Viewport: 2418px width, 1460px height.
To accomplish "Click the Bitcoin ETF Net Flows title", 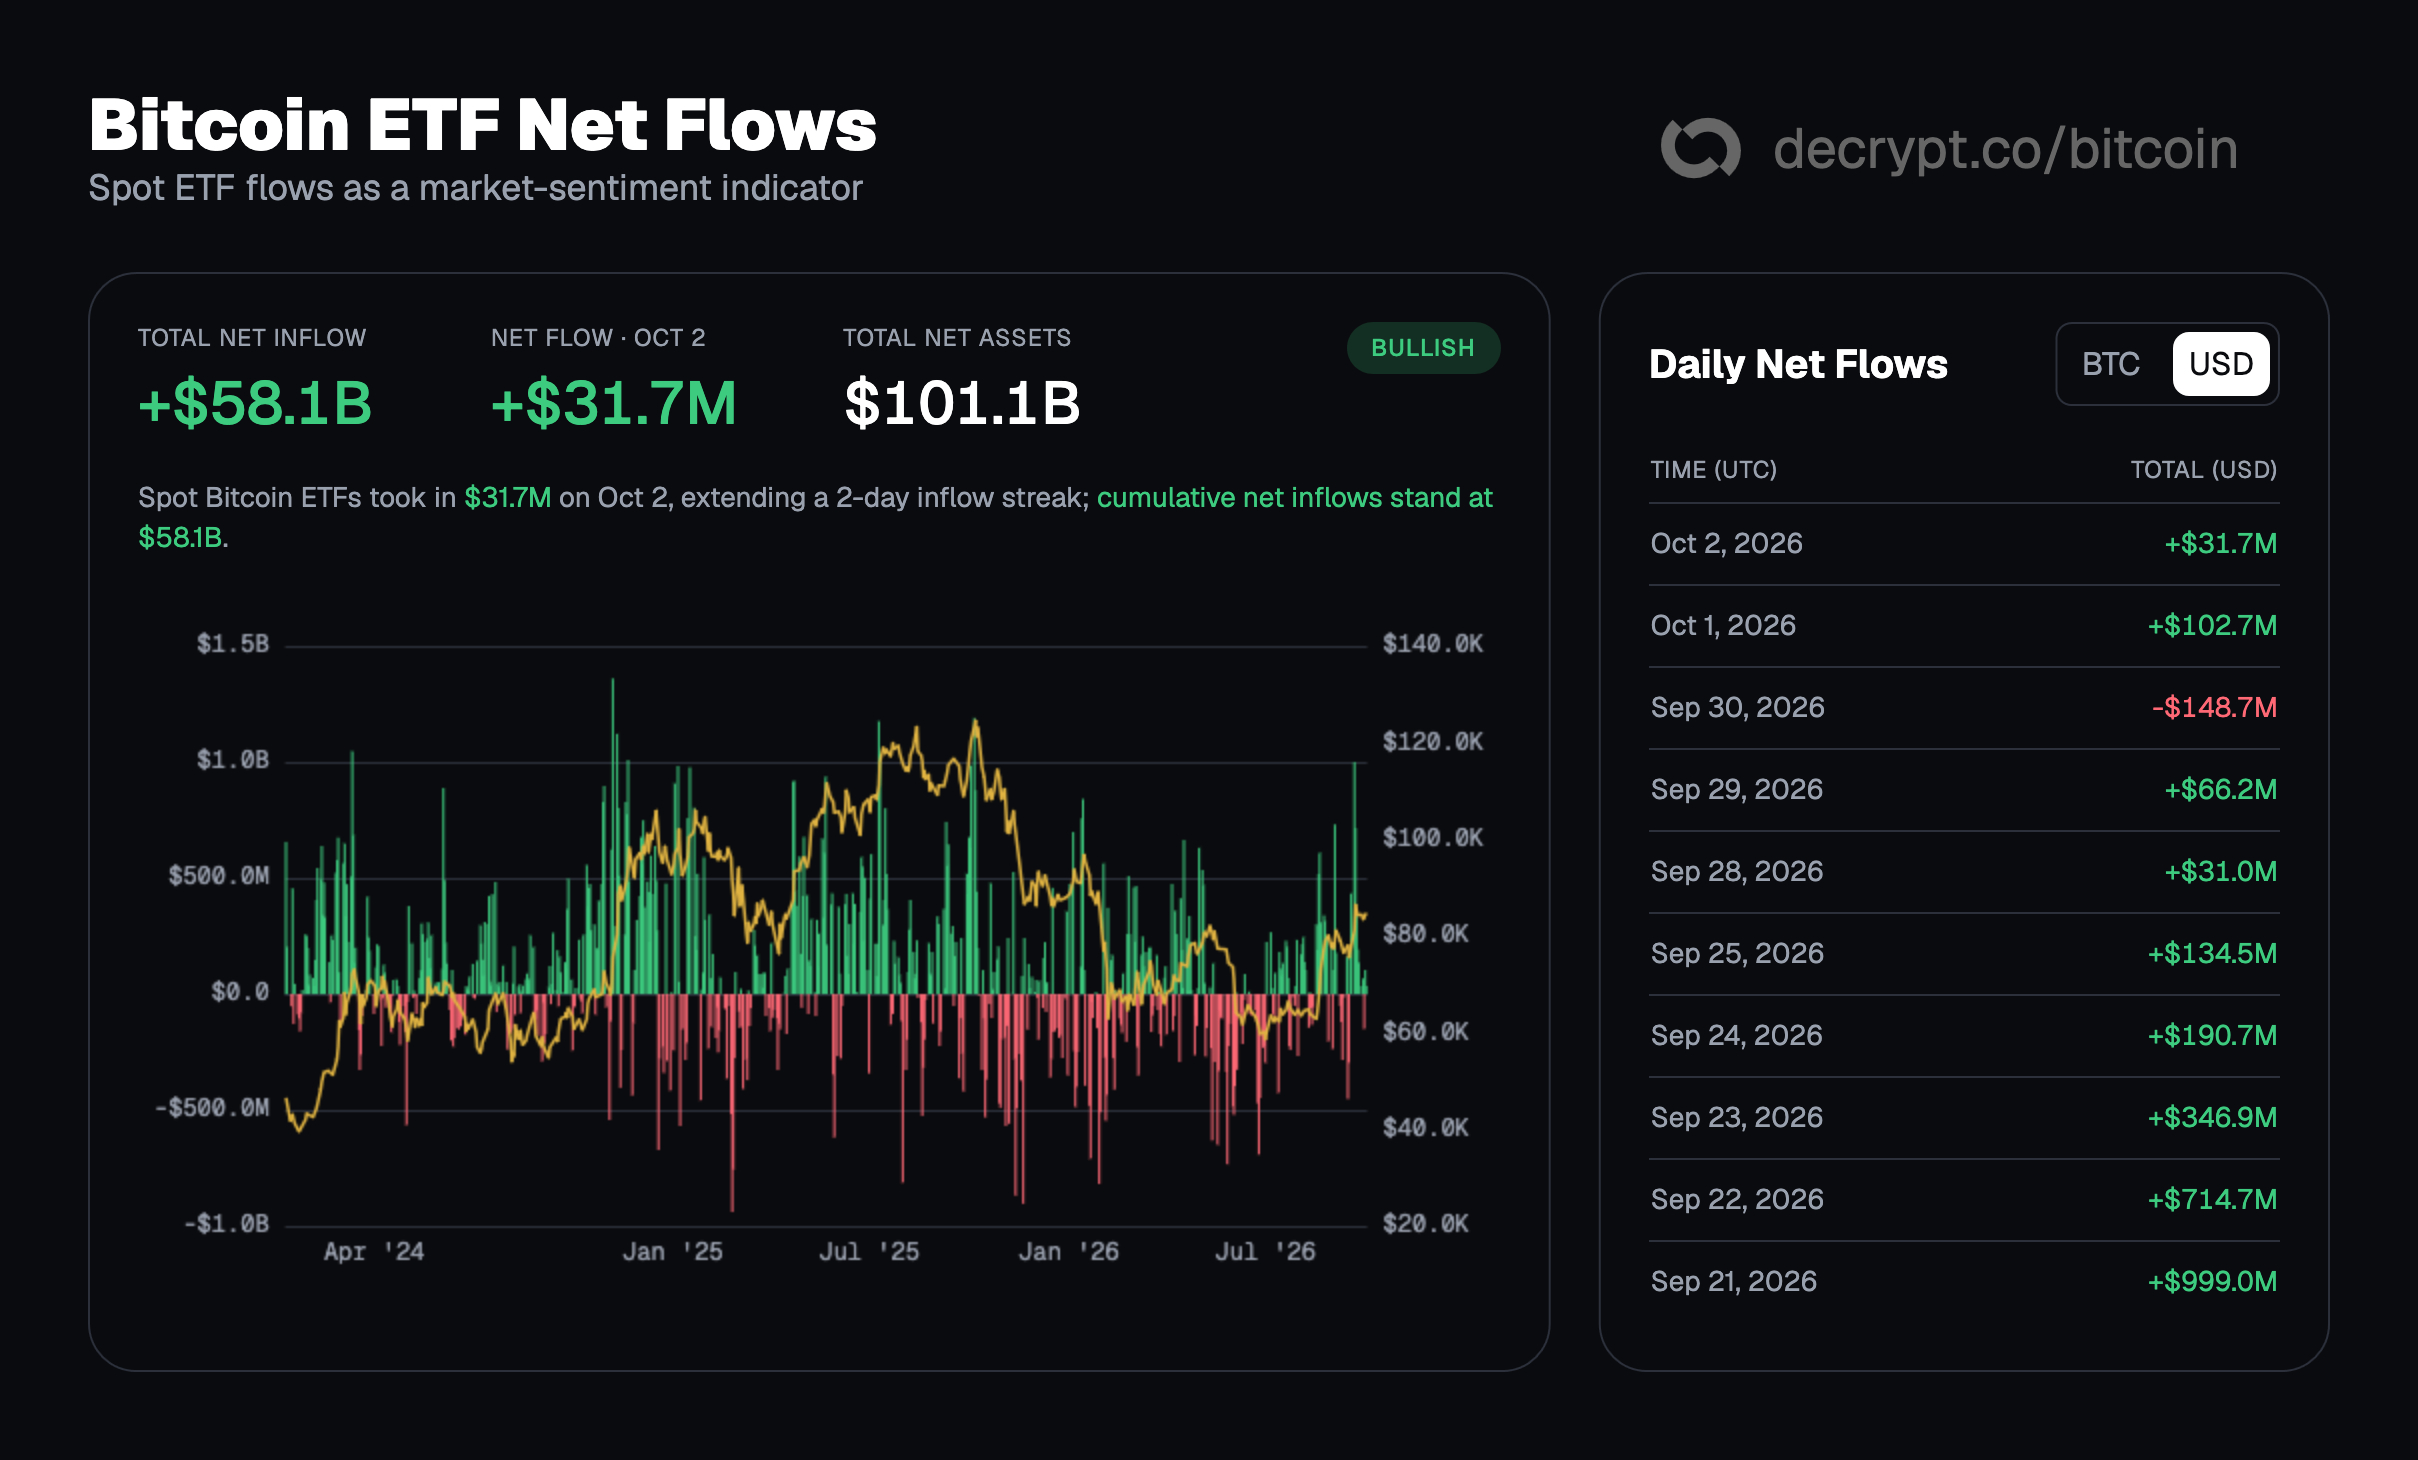I will tap(483, 125).
